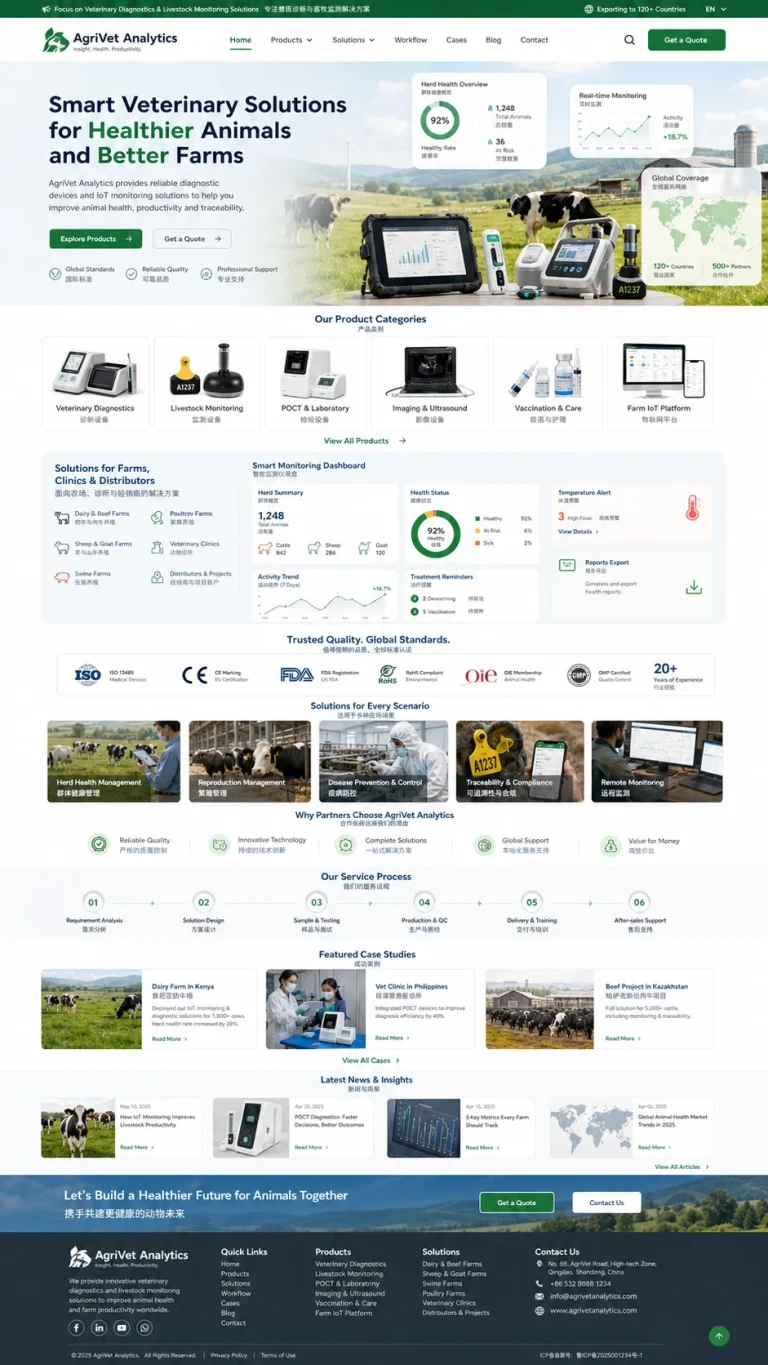The width and height of the screenshot is (768, 1365).
Task: Select the Sheep & Goat Farms icon
Action: (x=64, y=547)
